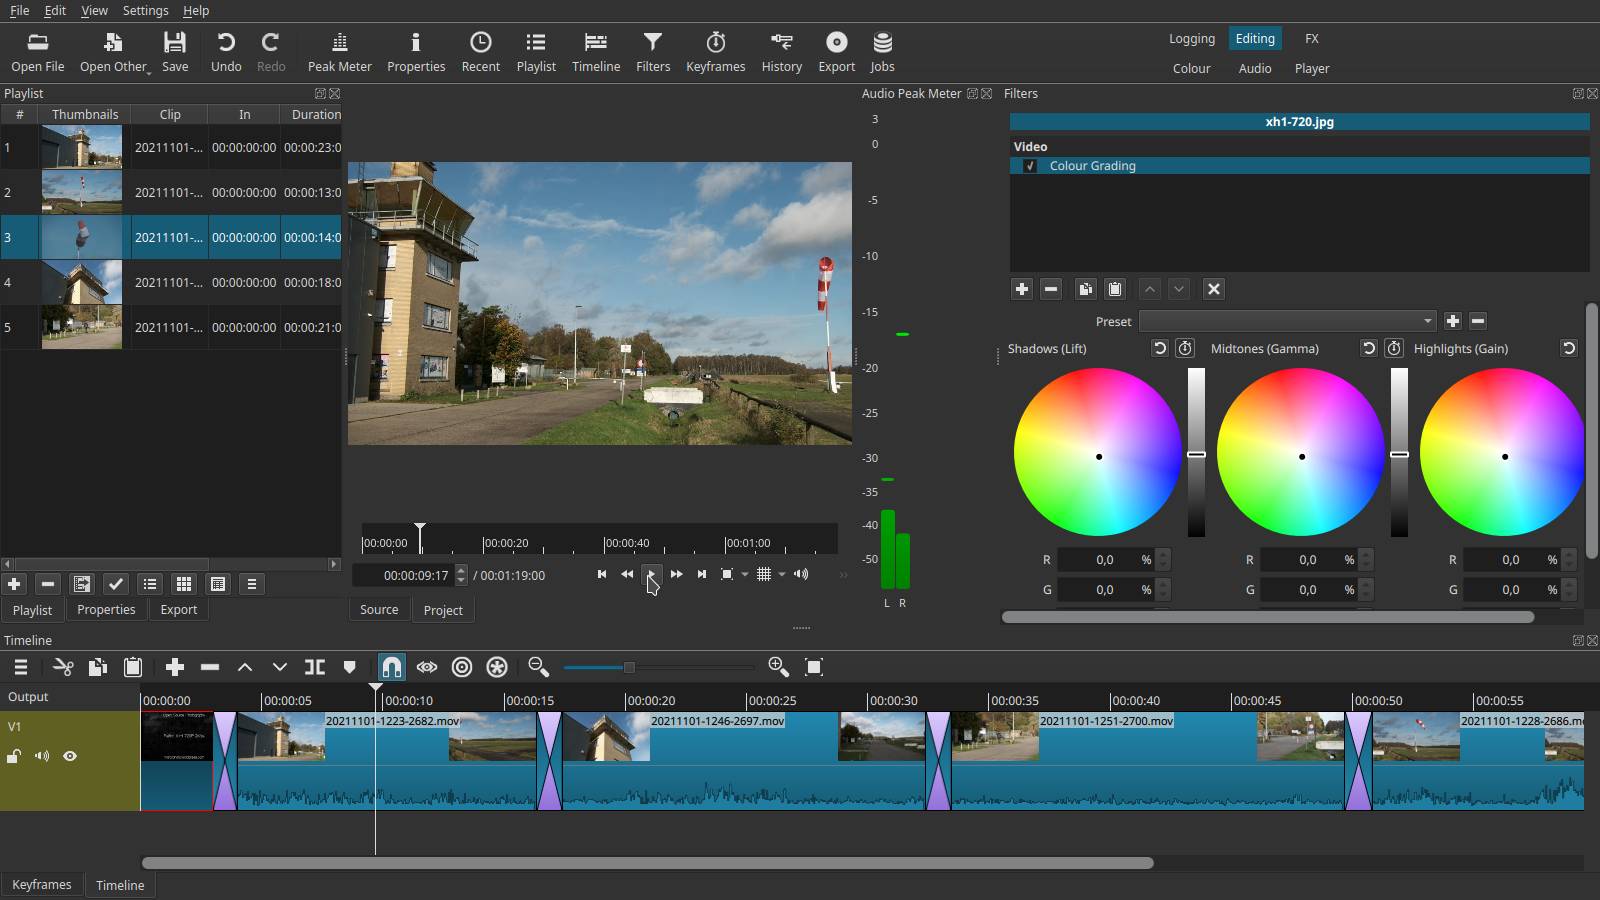Click timeline zoom out magnifier
Screen dimensions: 1600x900
tap(538, 667)
